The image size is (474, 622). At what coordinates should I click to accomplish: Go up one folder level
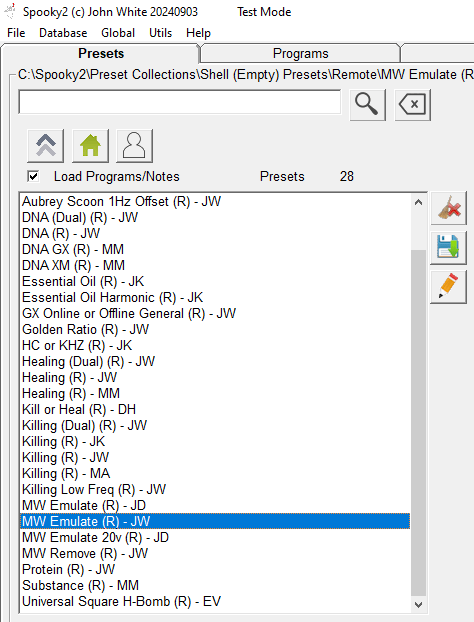46,146
